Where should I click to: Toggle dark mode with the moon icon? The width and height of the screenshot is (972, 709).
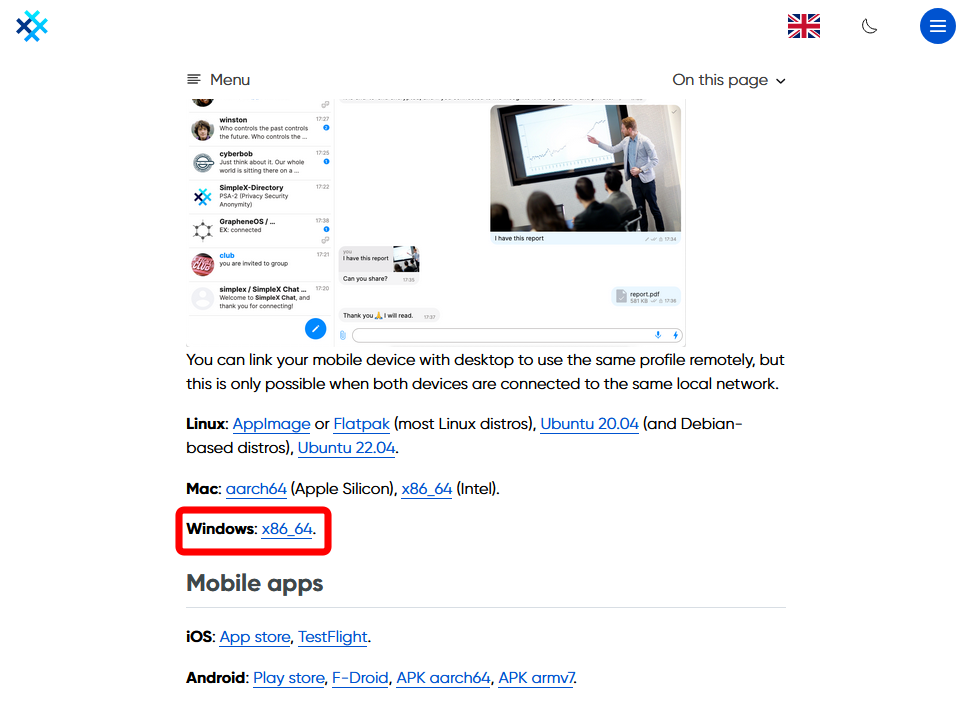click(869, 26)
